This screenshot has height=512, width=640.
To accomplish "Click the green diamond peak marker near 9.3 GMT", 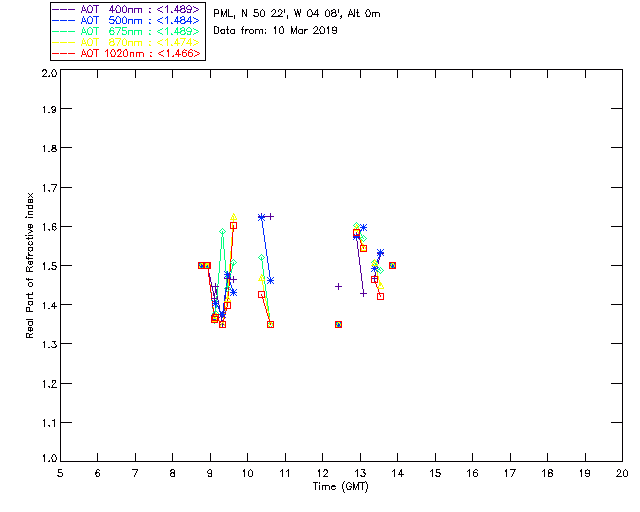I will tap(222, 232).
